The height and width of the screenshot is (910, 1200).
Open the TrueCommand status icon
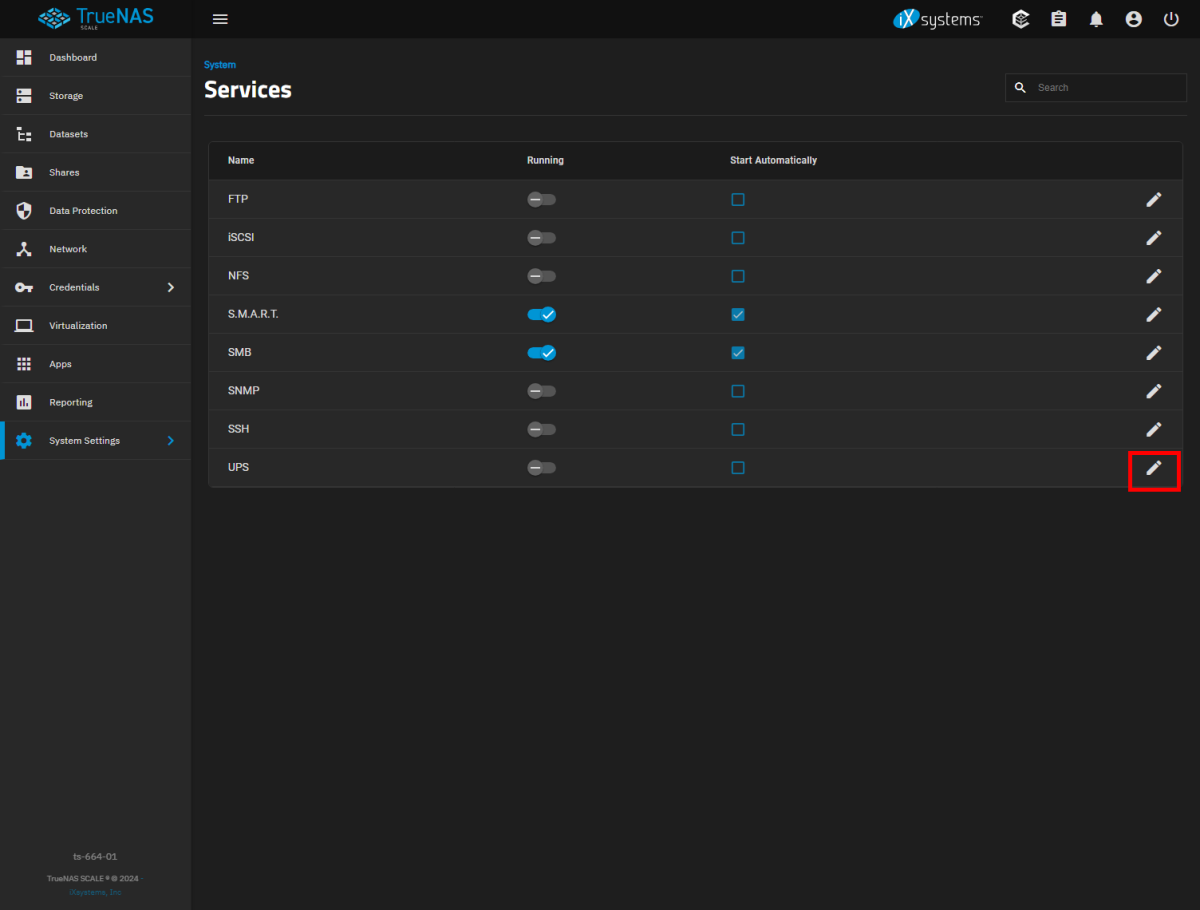pyautogui.click(x=1021, y=19)
